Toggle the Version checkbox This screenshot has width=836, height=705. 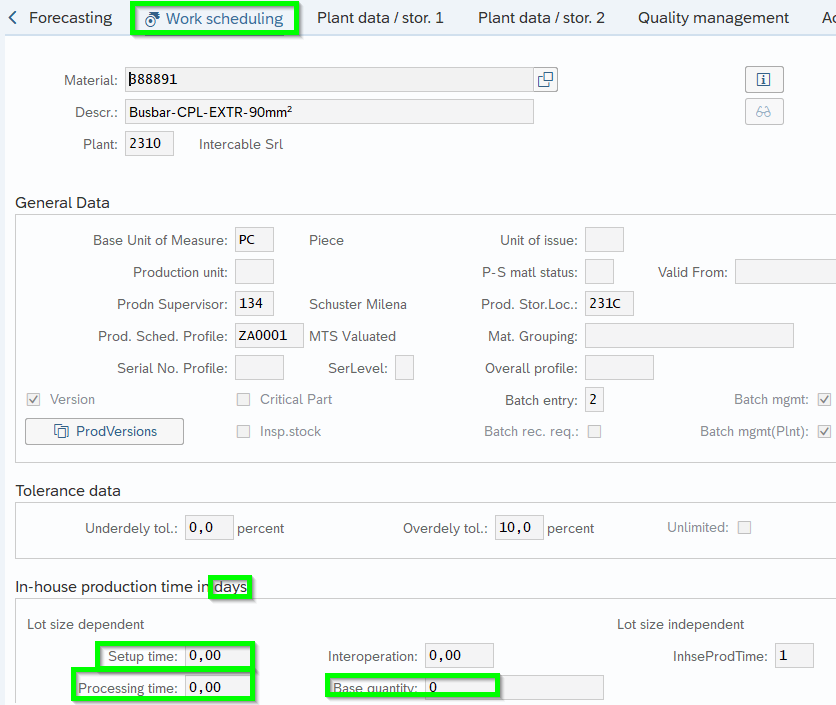pos(34,400)
